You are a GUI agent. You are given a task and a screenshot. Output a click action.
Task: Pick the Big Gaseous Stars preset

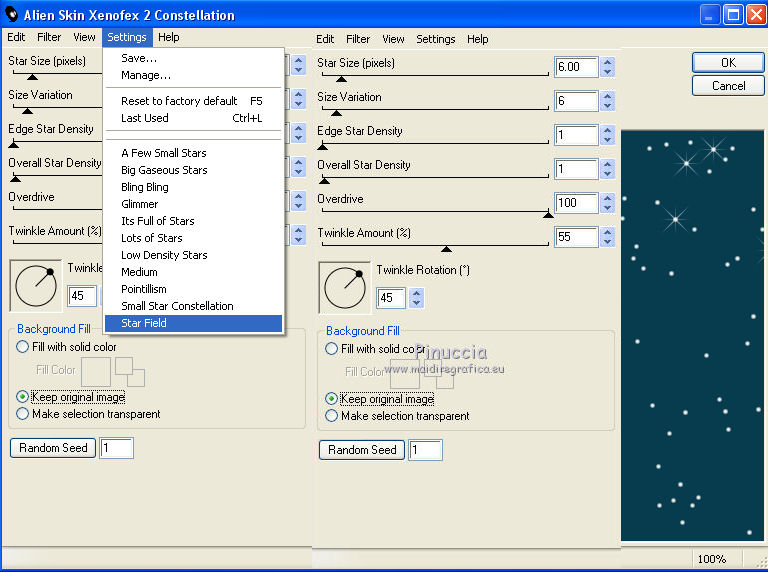(193, 170)
